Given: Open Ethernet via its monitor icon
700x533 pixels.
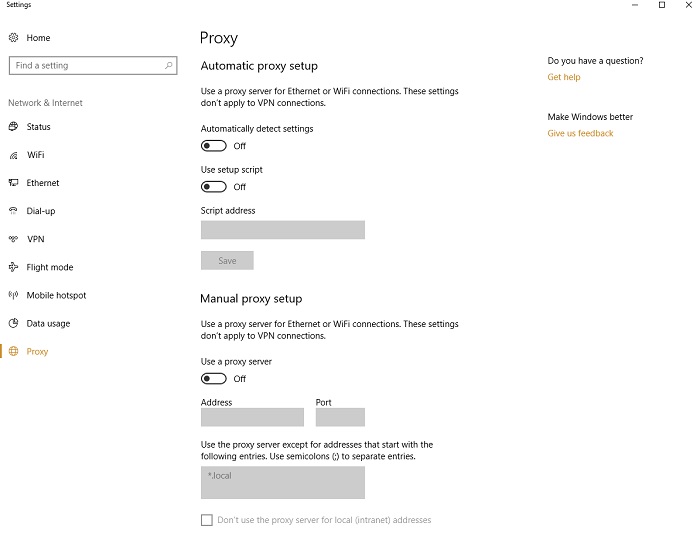Looking at the screenshot, I should point(13,183).
